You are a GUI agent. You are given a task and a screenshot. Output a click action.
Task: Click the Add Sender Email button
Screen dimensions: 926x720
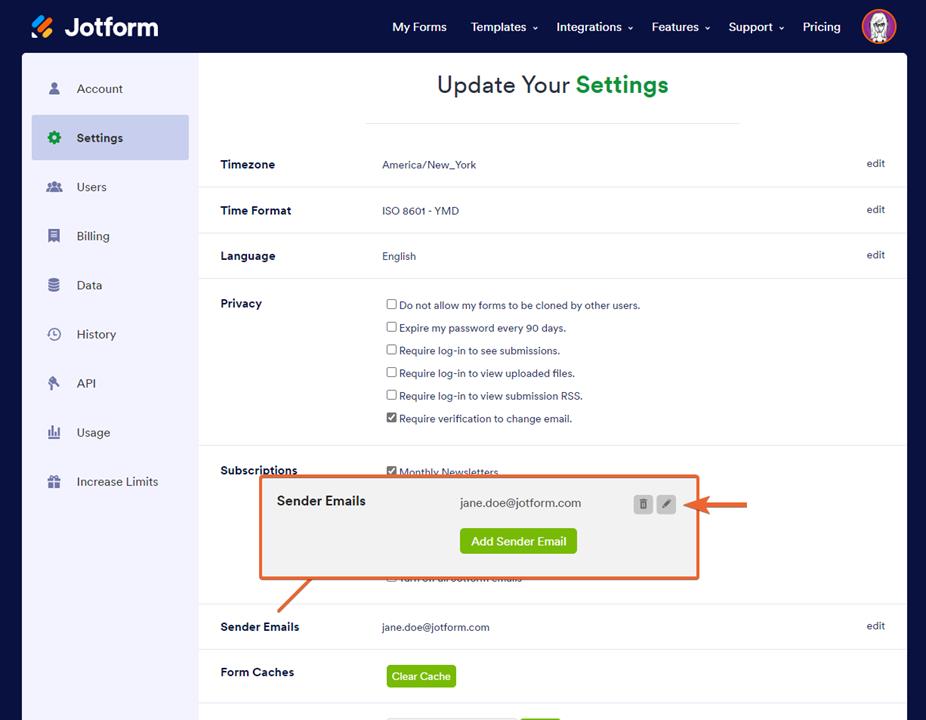(x=518, y=541)
